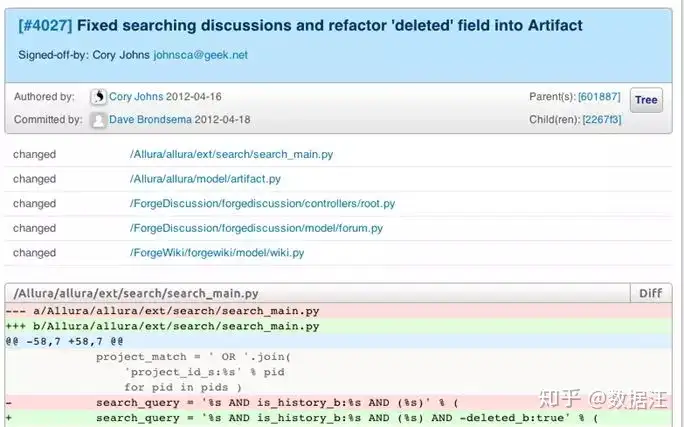This screenshot has height=427, width=684.
Task: Select the '--- a/Allura' removed file line
Action: tap(339, 311)
